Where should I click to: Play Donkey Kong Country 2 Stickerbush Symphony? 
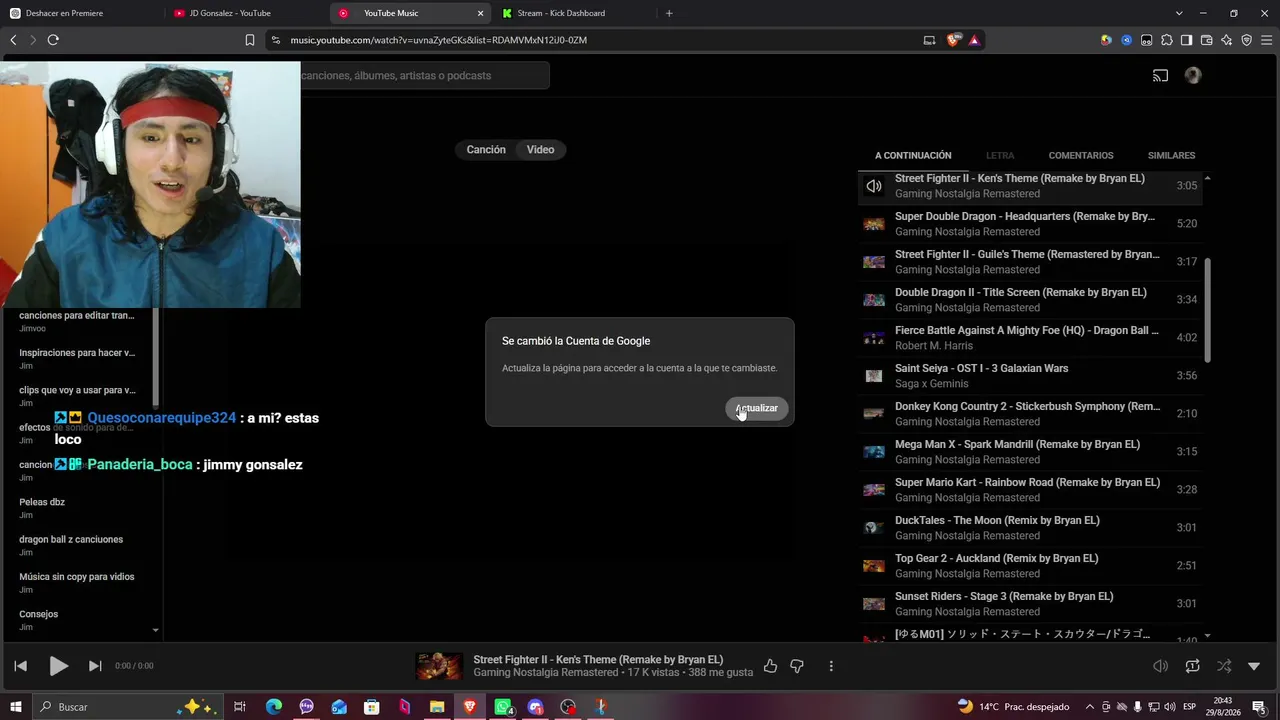1030,414
